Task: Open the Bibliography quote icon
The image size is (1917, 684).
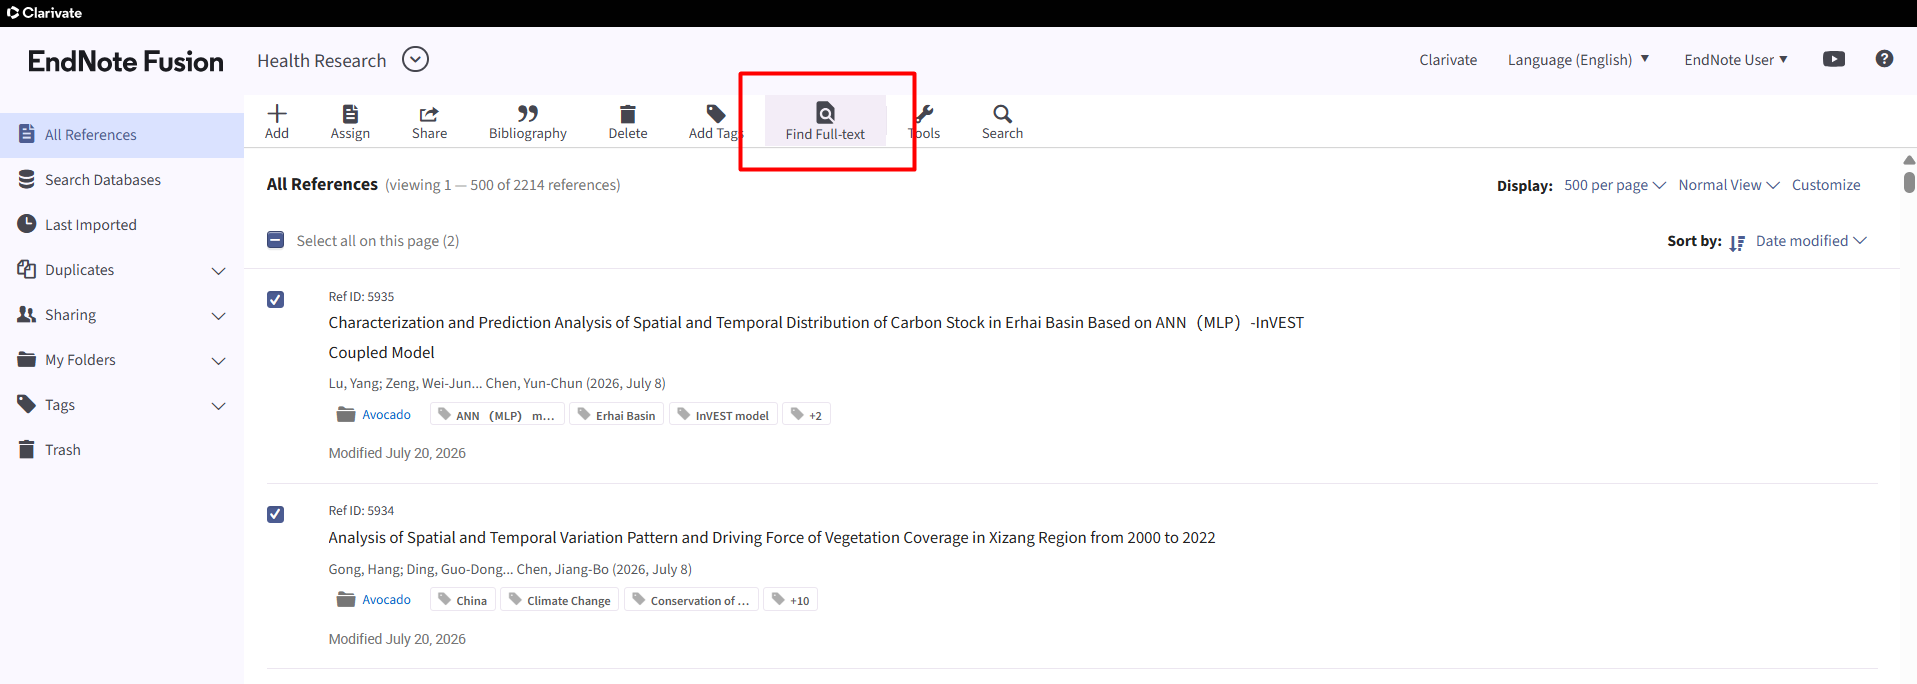Action: point(528,113)
